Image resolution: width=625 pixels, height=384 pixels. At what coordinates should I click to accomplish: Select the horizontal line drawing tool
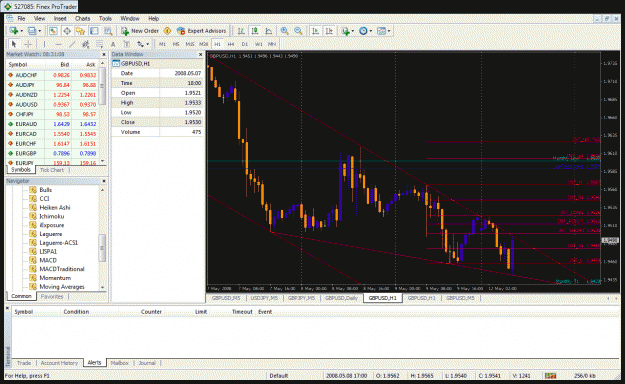[58, 44]
